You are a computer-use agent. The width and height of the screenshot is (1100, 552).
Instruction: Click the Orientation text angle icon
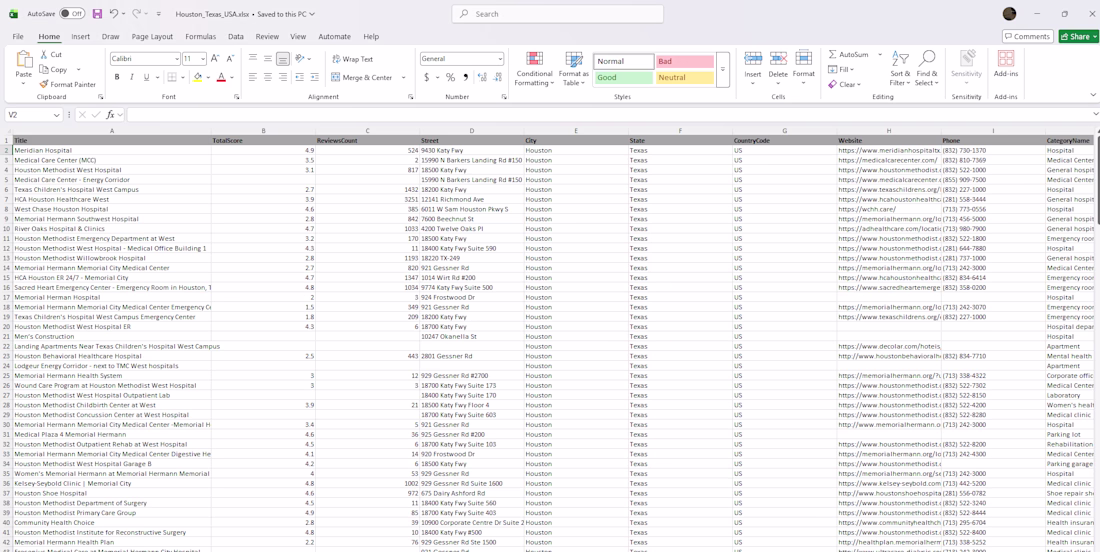[300, 59]
